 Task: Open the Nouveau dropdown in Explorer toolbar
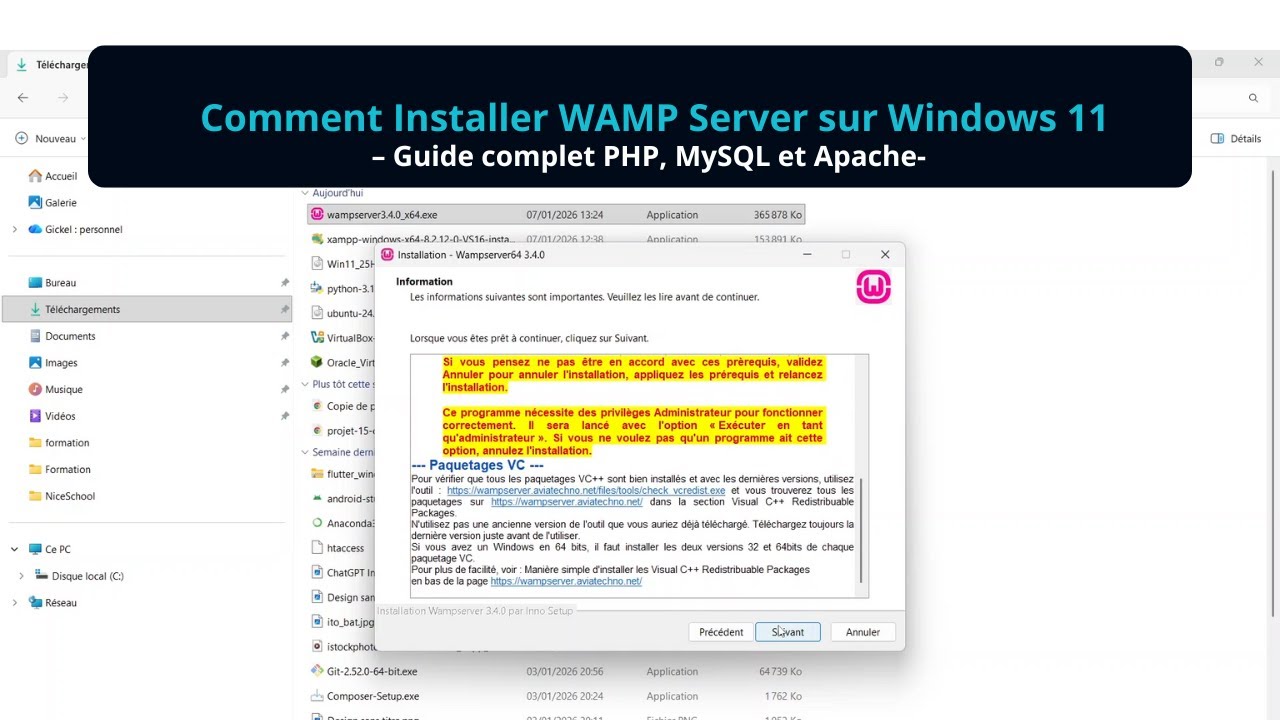click(51, 138)
